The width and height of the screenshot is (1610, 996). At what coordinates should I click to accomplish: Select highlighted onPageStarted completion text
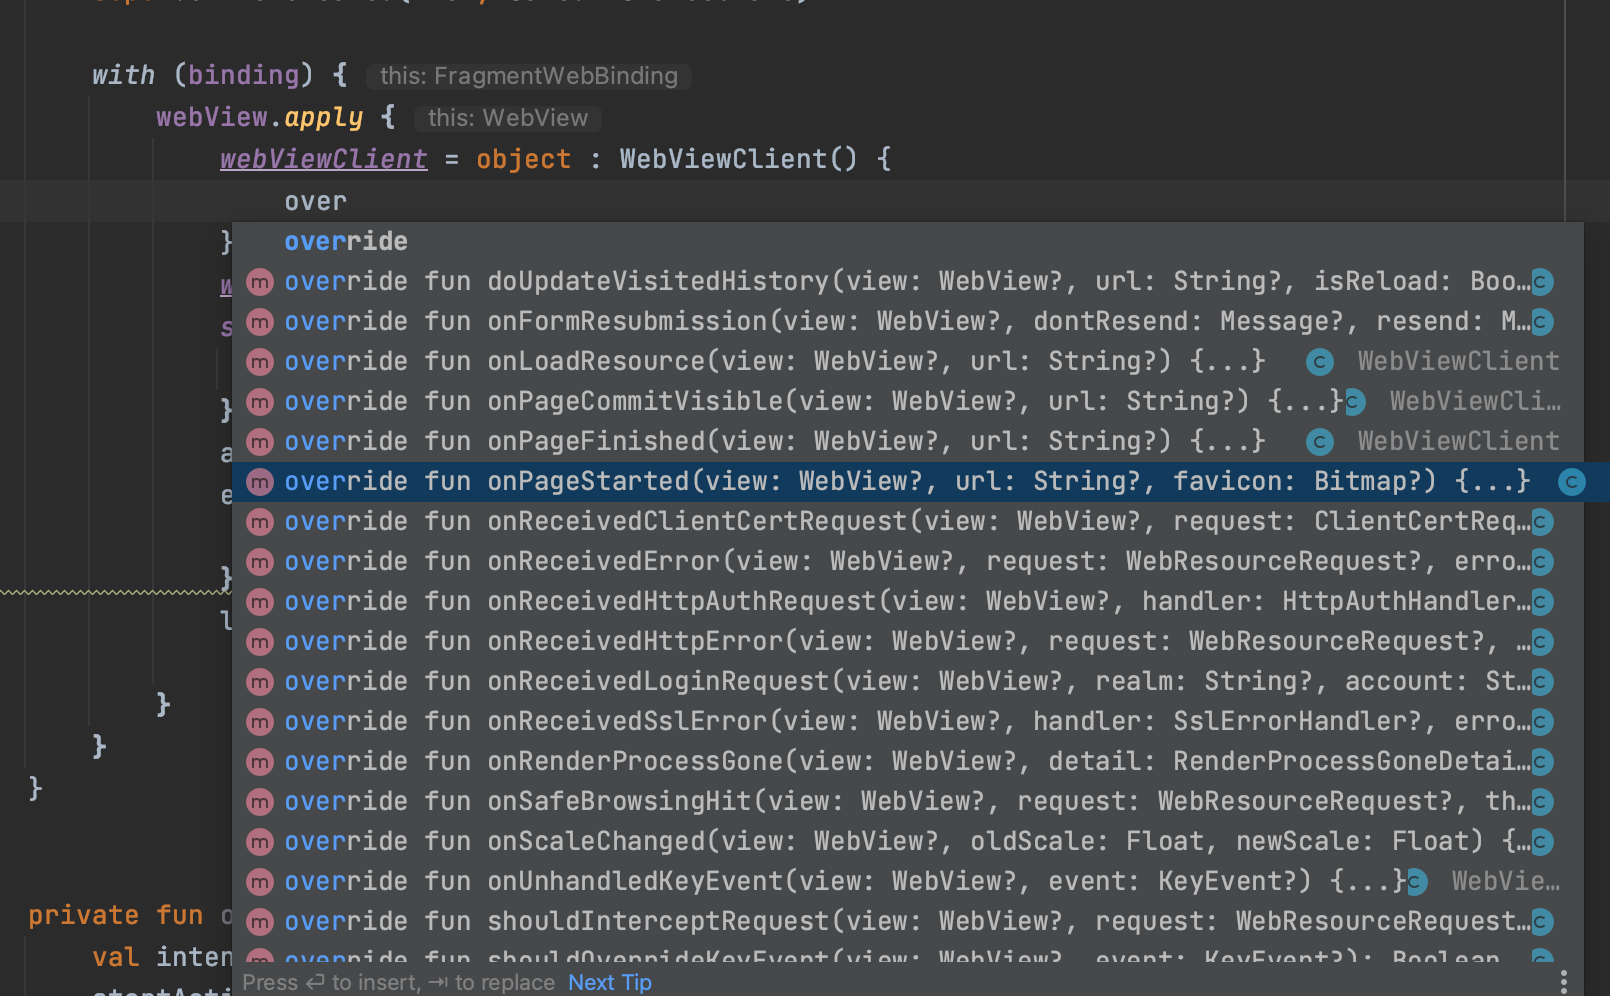[x=907, y=481]
